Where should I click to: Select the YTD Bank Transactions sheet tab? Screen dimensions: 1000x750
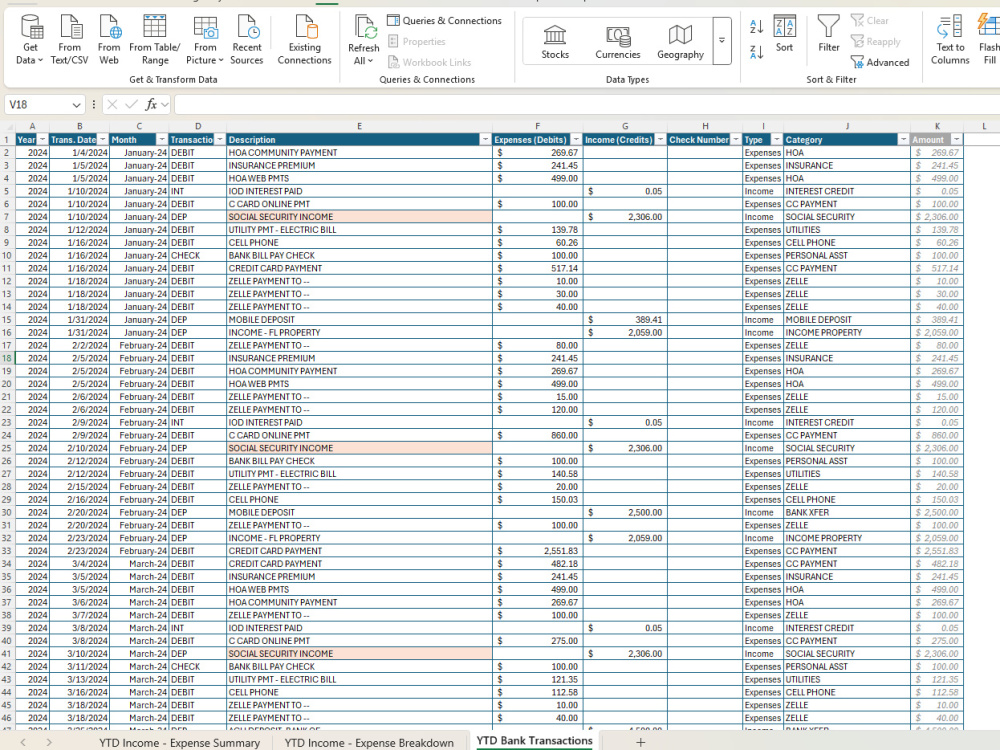[x=534, y=741]
